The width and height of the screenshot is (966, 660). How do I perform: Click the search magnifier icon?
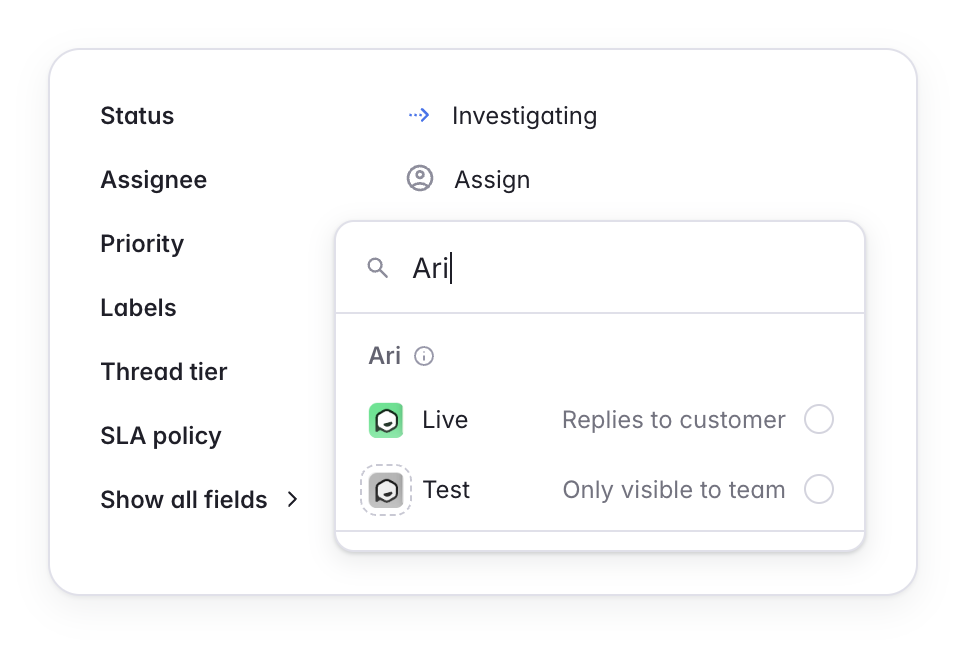click(x=378, y=268)
